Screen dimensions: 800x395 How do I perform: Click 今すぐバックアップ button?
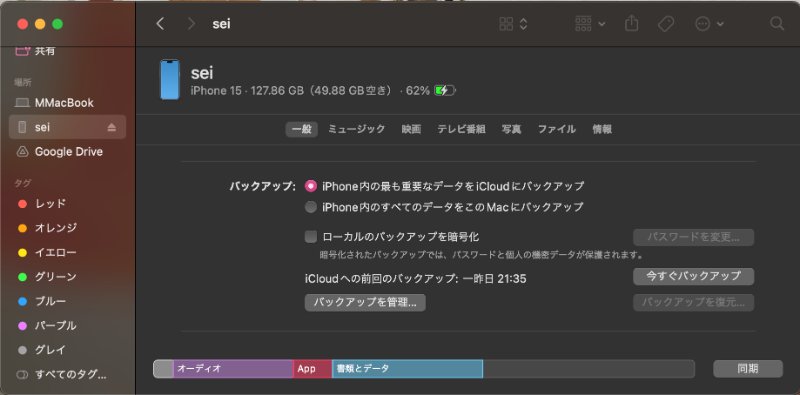(693, 276)
